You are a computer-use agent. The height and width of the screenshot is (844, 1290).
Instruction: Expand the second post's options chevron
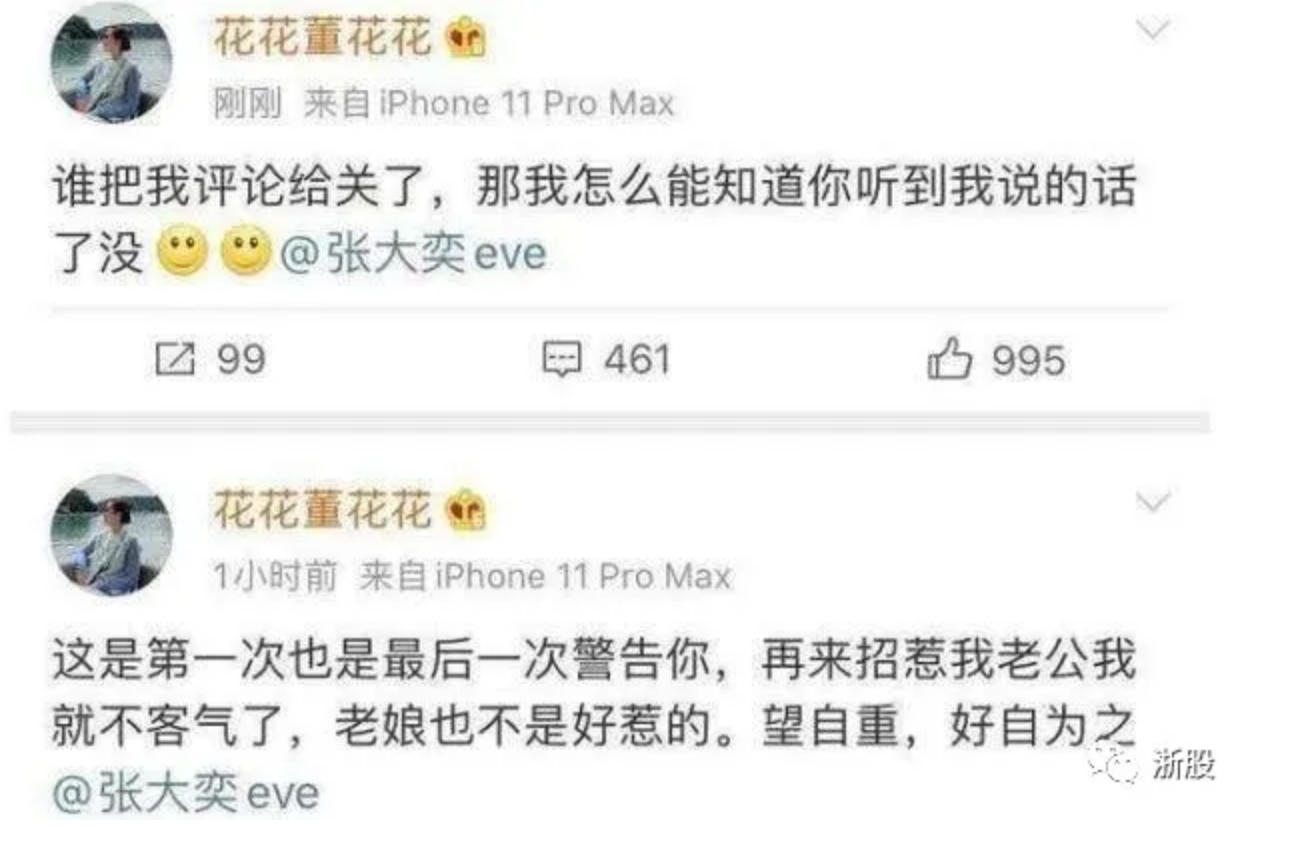(x=1153, y=501)
